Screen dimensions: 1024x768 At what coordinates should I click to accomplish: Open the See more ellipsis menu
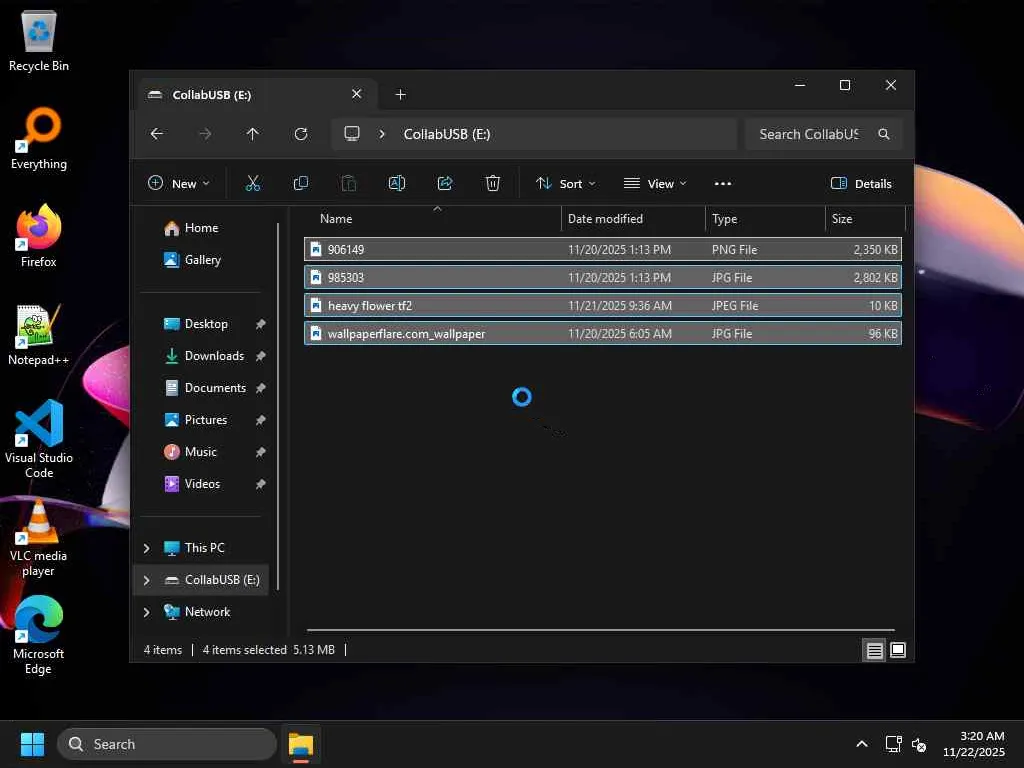tap(723, 183)
